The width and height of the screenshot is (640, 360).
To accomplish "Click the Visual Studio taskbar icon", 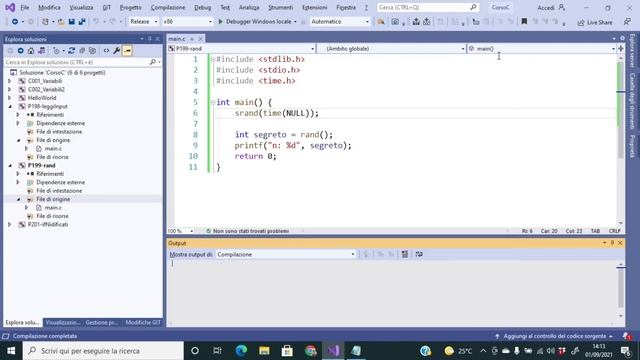I will 333,351.
